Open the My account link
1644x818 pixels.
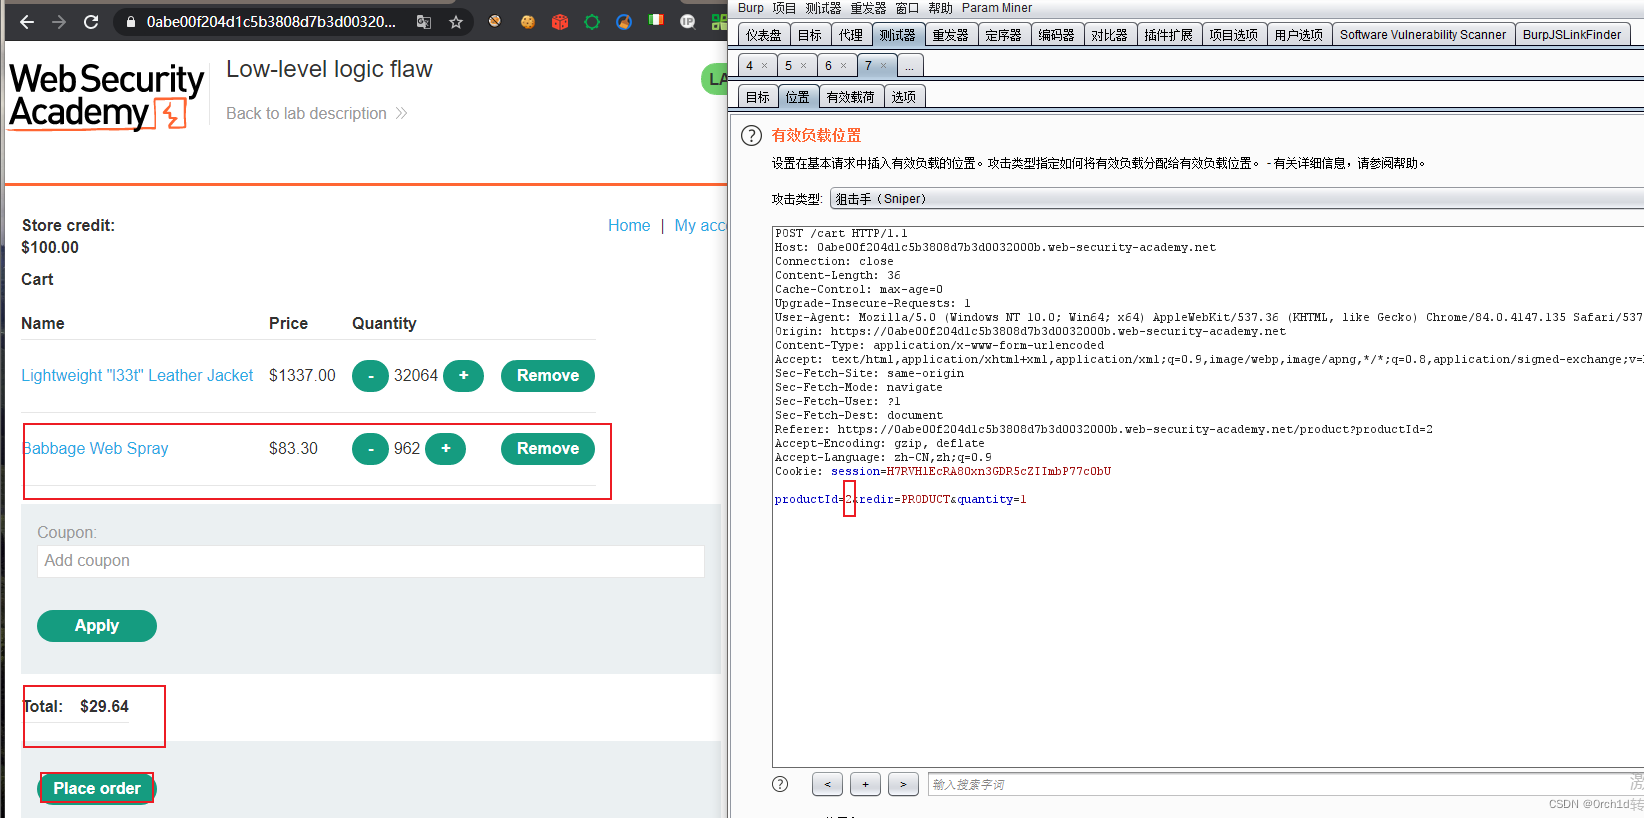click(x=700, y=226)
